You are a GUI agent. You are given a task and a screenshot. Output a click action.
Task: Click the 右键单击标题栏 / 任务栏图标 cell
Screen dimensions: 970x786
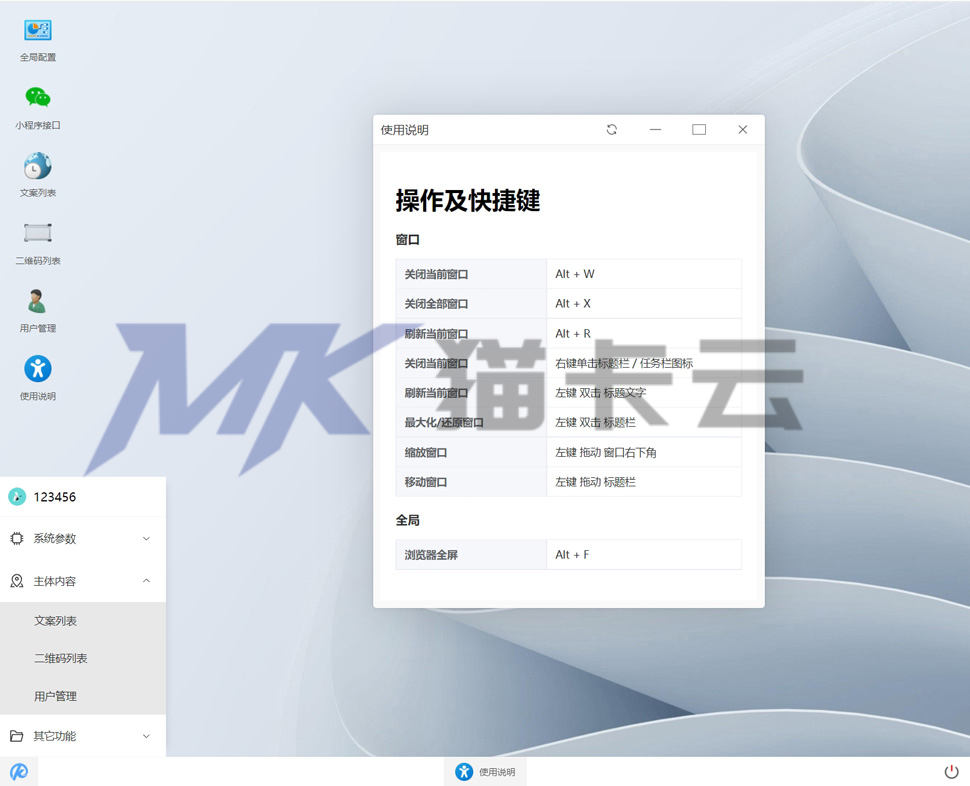(x=644, y=363)
